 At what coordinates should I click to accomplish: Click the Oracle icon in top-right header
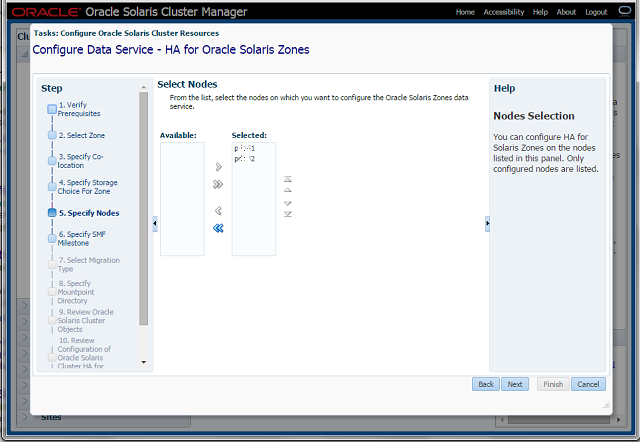[625, 11]
